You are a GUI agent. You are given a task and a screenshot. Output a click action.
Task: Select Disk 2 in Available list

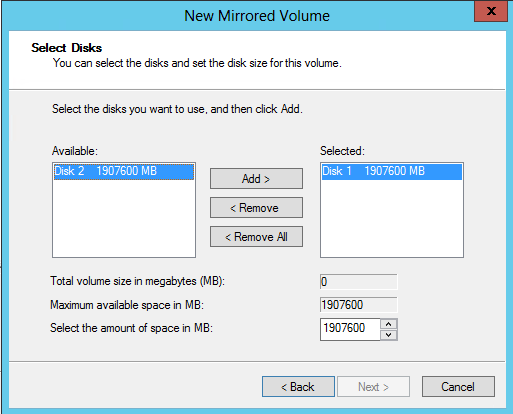[x=124, y=171]
